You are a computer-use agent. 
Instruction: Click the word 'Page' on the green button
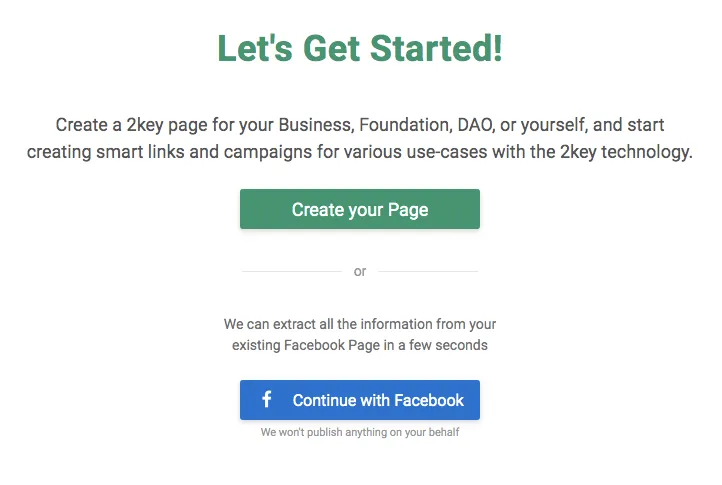pos(408,210)
